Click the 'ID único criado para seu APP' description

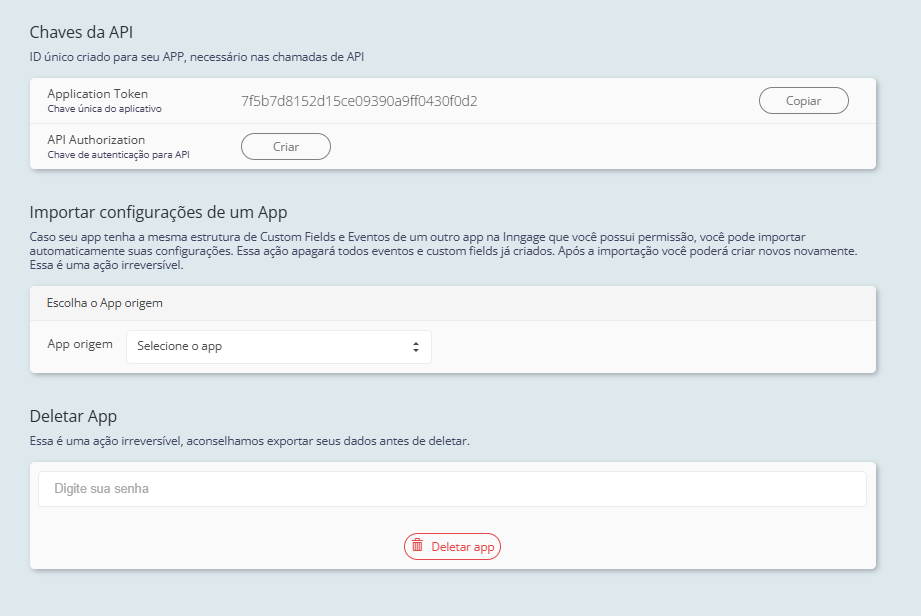197,56
